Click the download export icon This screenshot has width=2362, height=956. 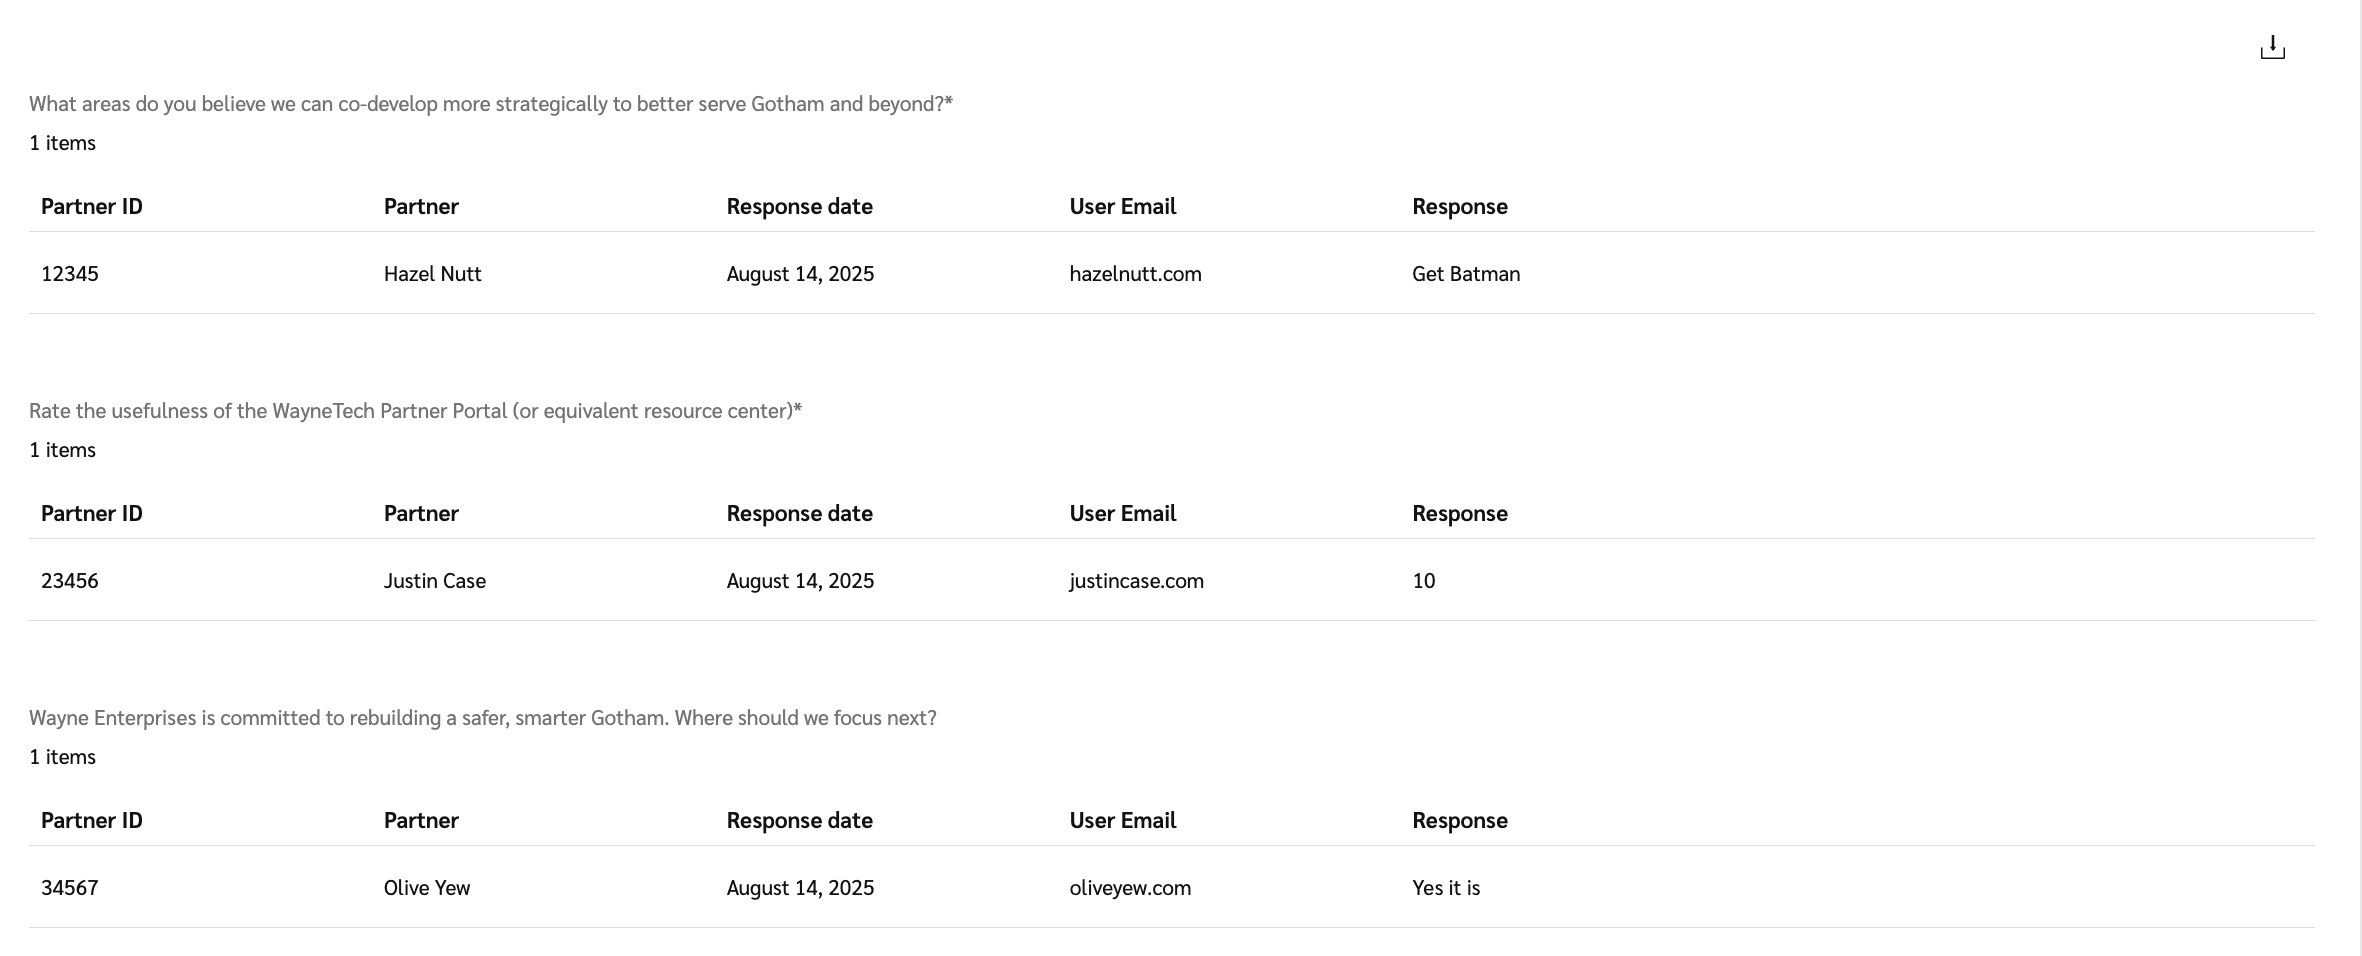click(x=2272, y=47)
